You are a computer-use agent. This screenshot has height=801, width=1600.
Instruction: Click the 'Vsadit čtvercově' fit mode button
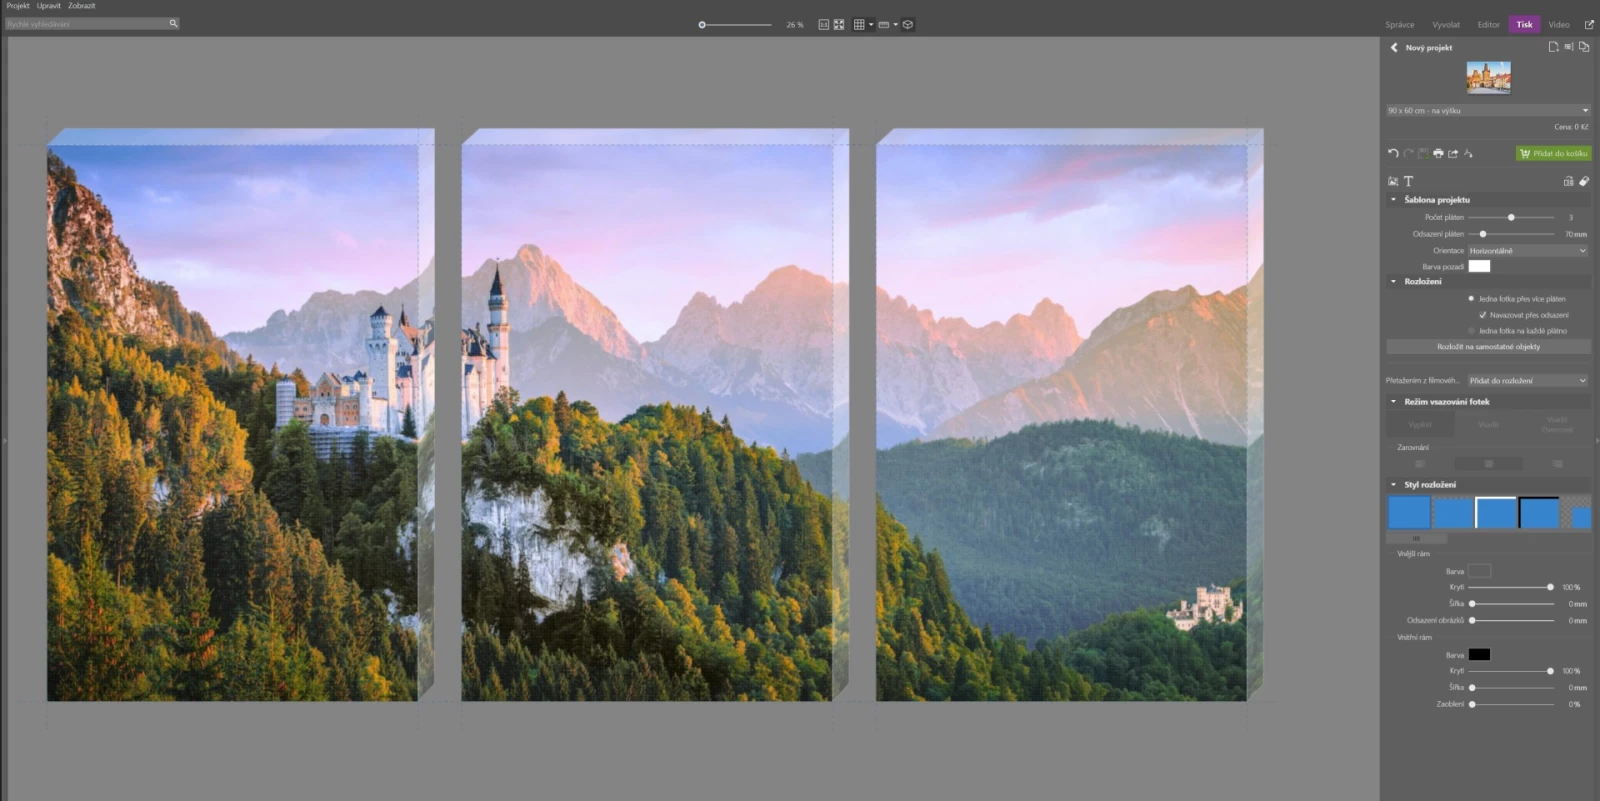pos(1557,425)
